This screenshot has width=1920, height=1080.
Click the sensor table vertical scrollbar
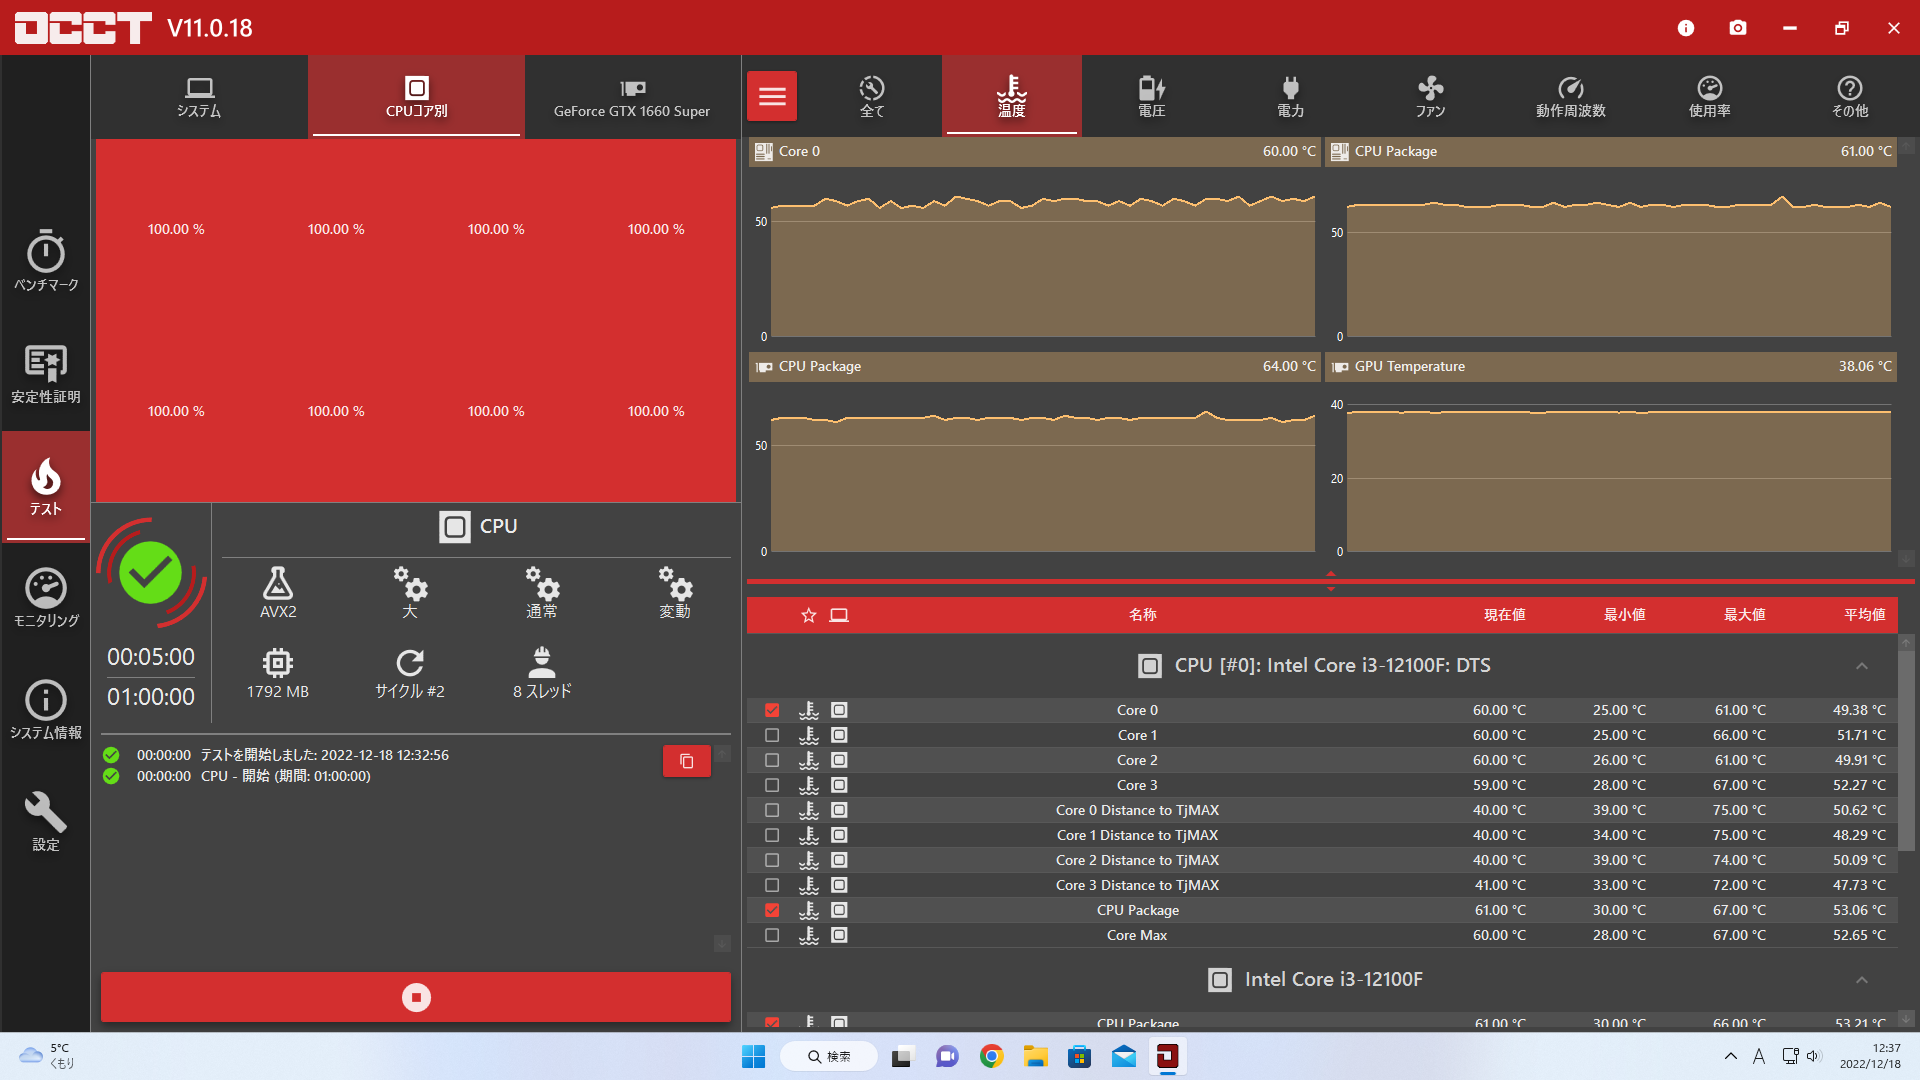pos(1906,750)
